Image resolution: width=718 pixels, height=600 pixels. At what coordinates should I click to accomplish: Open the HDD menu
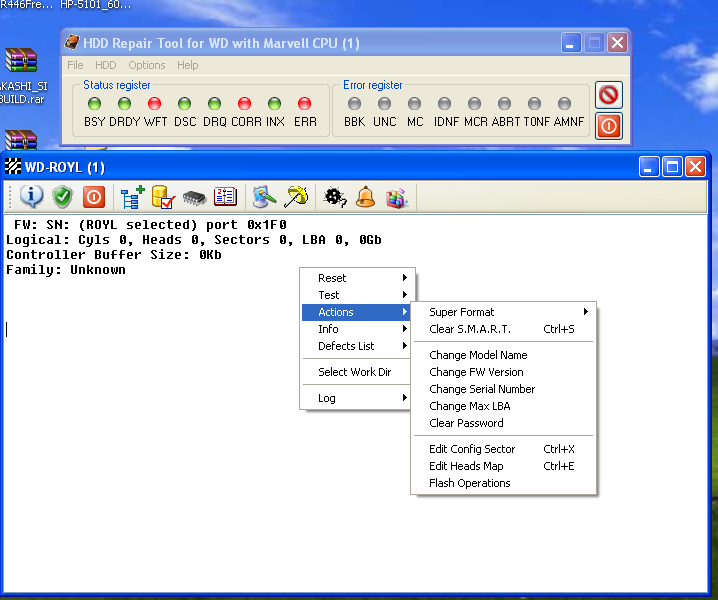coord(105,65)
